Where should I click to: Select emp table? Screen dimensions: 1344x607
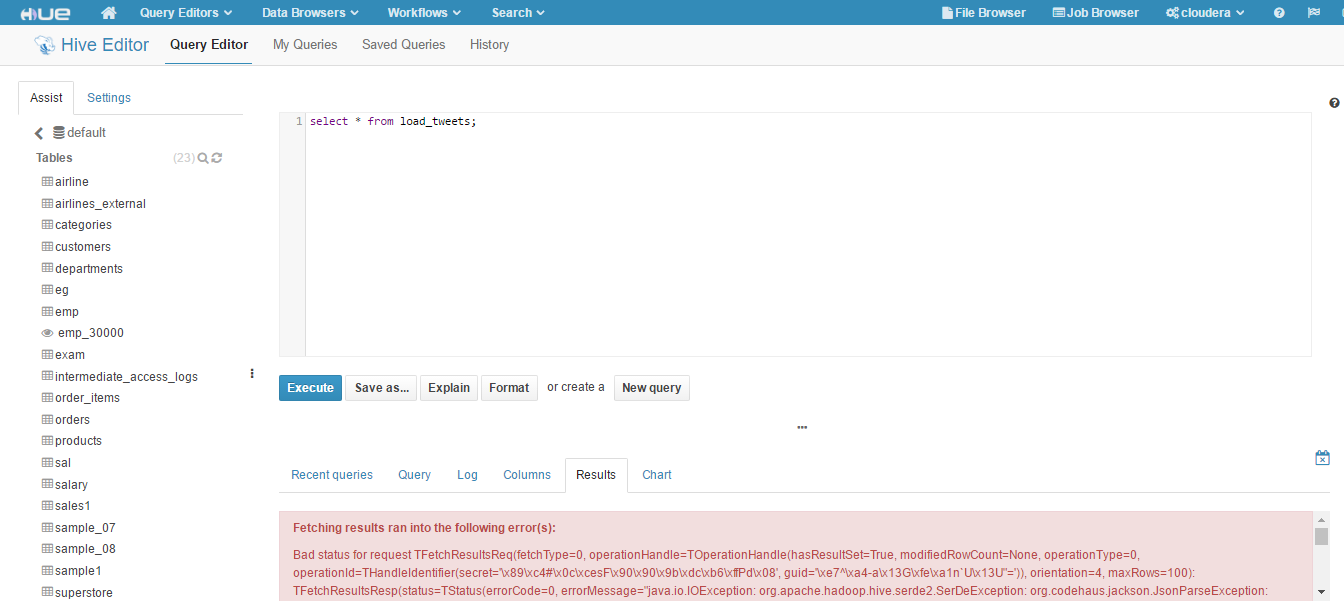tap(67, 312)
